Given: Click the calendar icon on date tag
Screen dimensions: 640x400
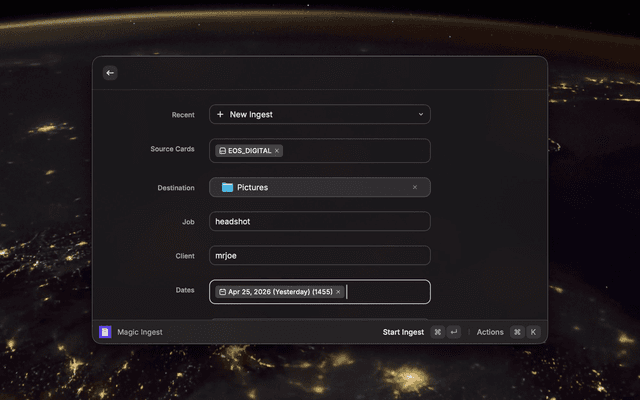Looking at the screenshot, I should pos(222,292).
